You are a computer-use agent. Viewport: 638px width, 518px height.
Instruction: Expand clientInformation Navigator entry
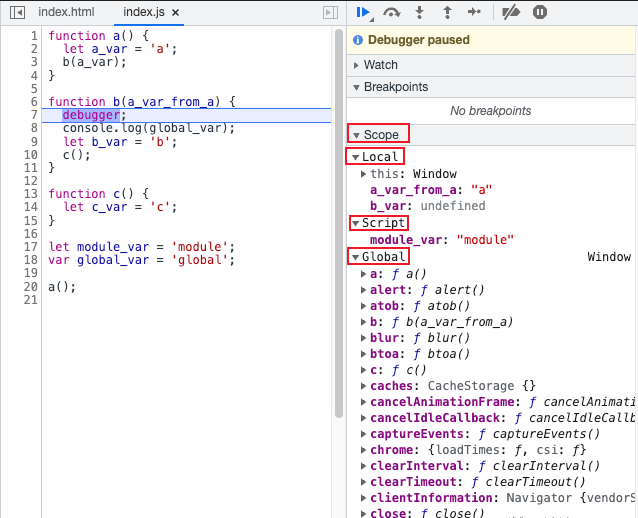point(363,498)
